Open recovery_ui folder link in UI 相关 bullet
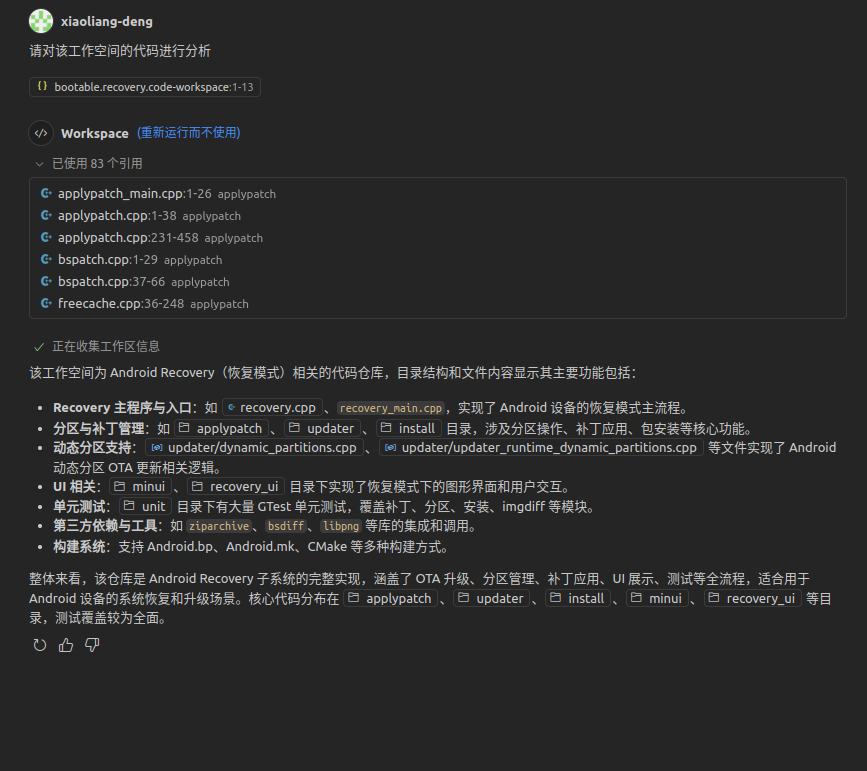This screenshot has height=771, width=867. pyautogui.click(x=236, y=487)
